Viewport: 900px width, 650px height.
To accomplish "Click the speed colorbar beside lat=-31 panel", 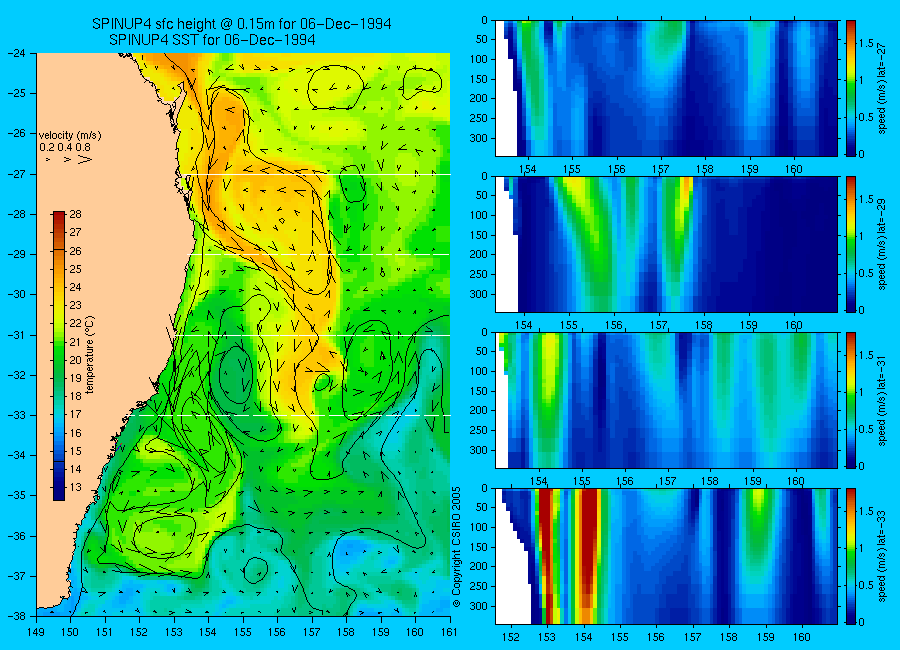I will pos(851,400).
